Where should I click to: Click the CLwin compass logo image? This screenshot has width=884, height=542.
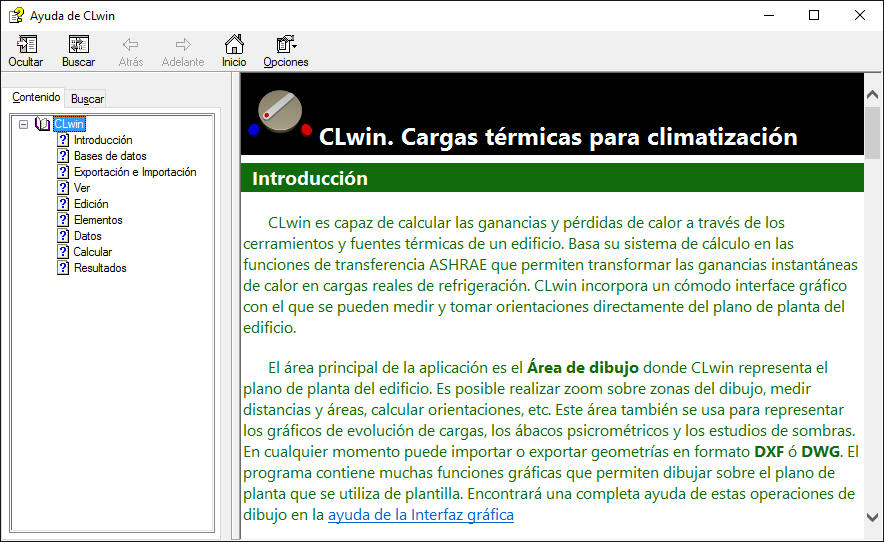280,113
